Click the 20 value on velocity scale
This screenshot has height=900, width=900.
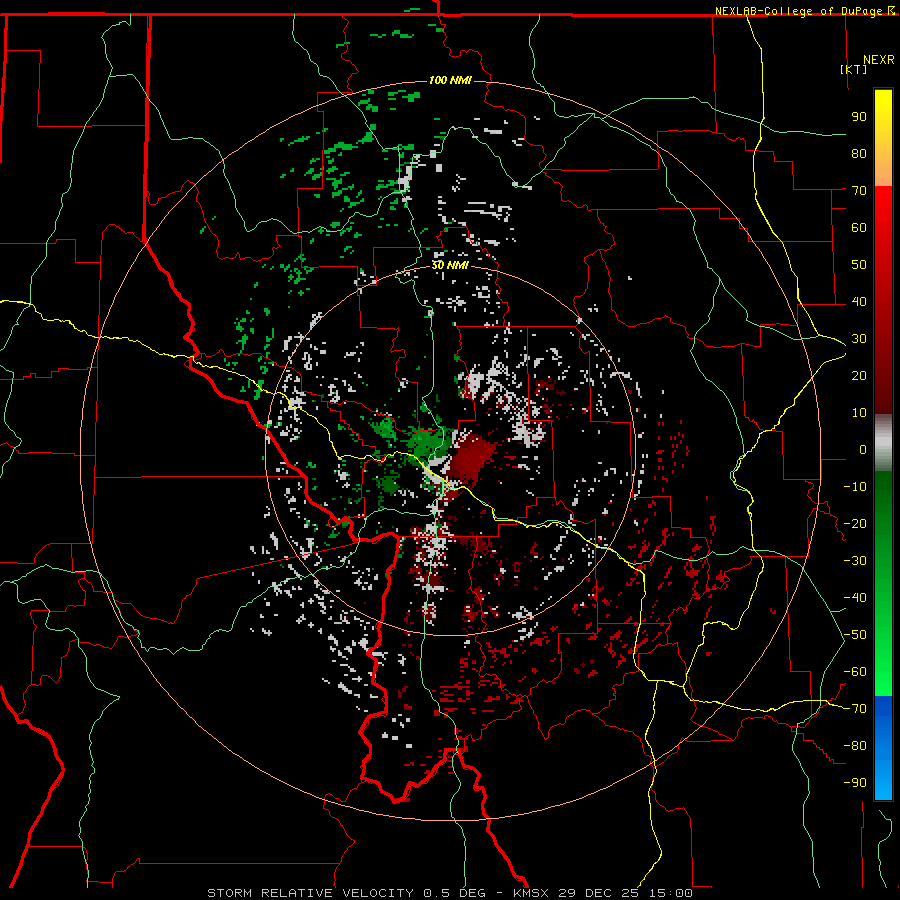(x=859, y=375)
